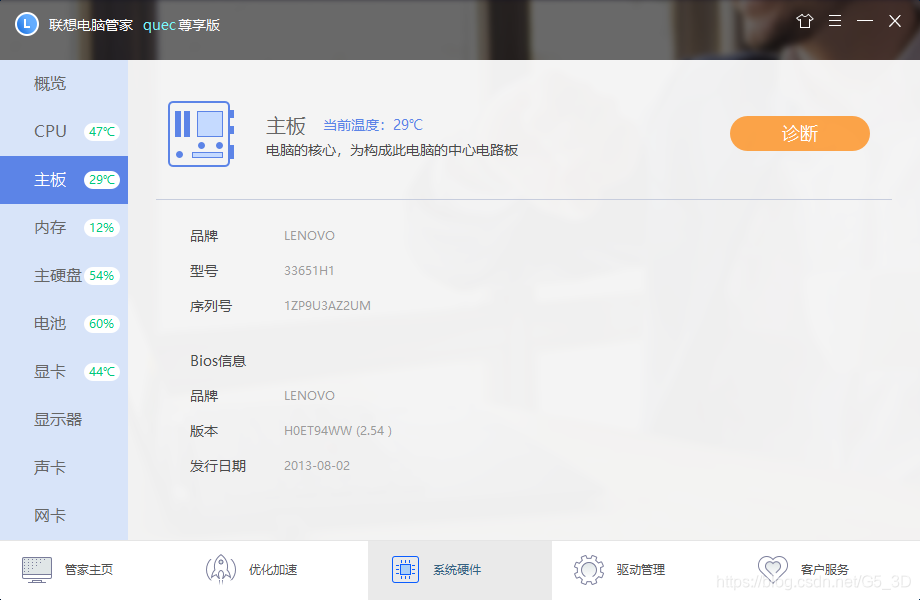This screenshot has width=920, height=600.
Task: Open the skin/theme shirt icon
Action: 804,21
